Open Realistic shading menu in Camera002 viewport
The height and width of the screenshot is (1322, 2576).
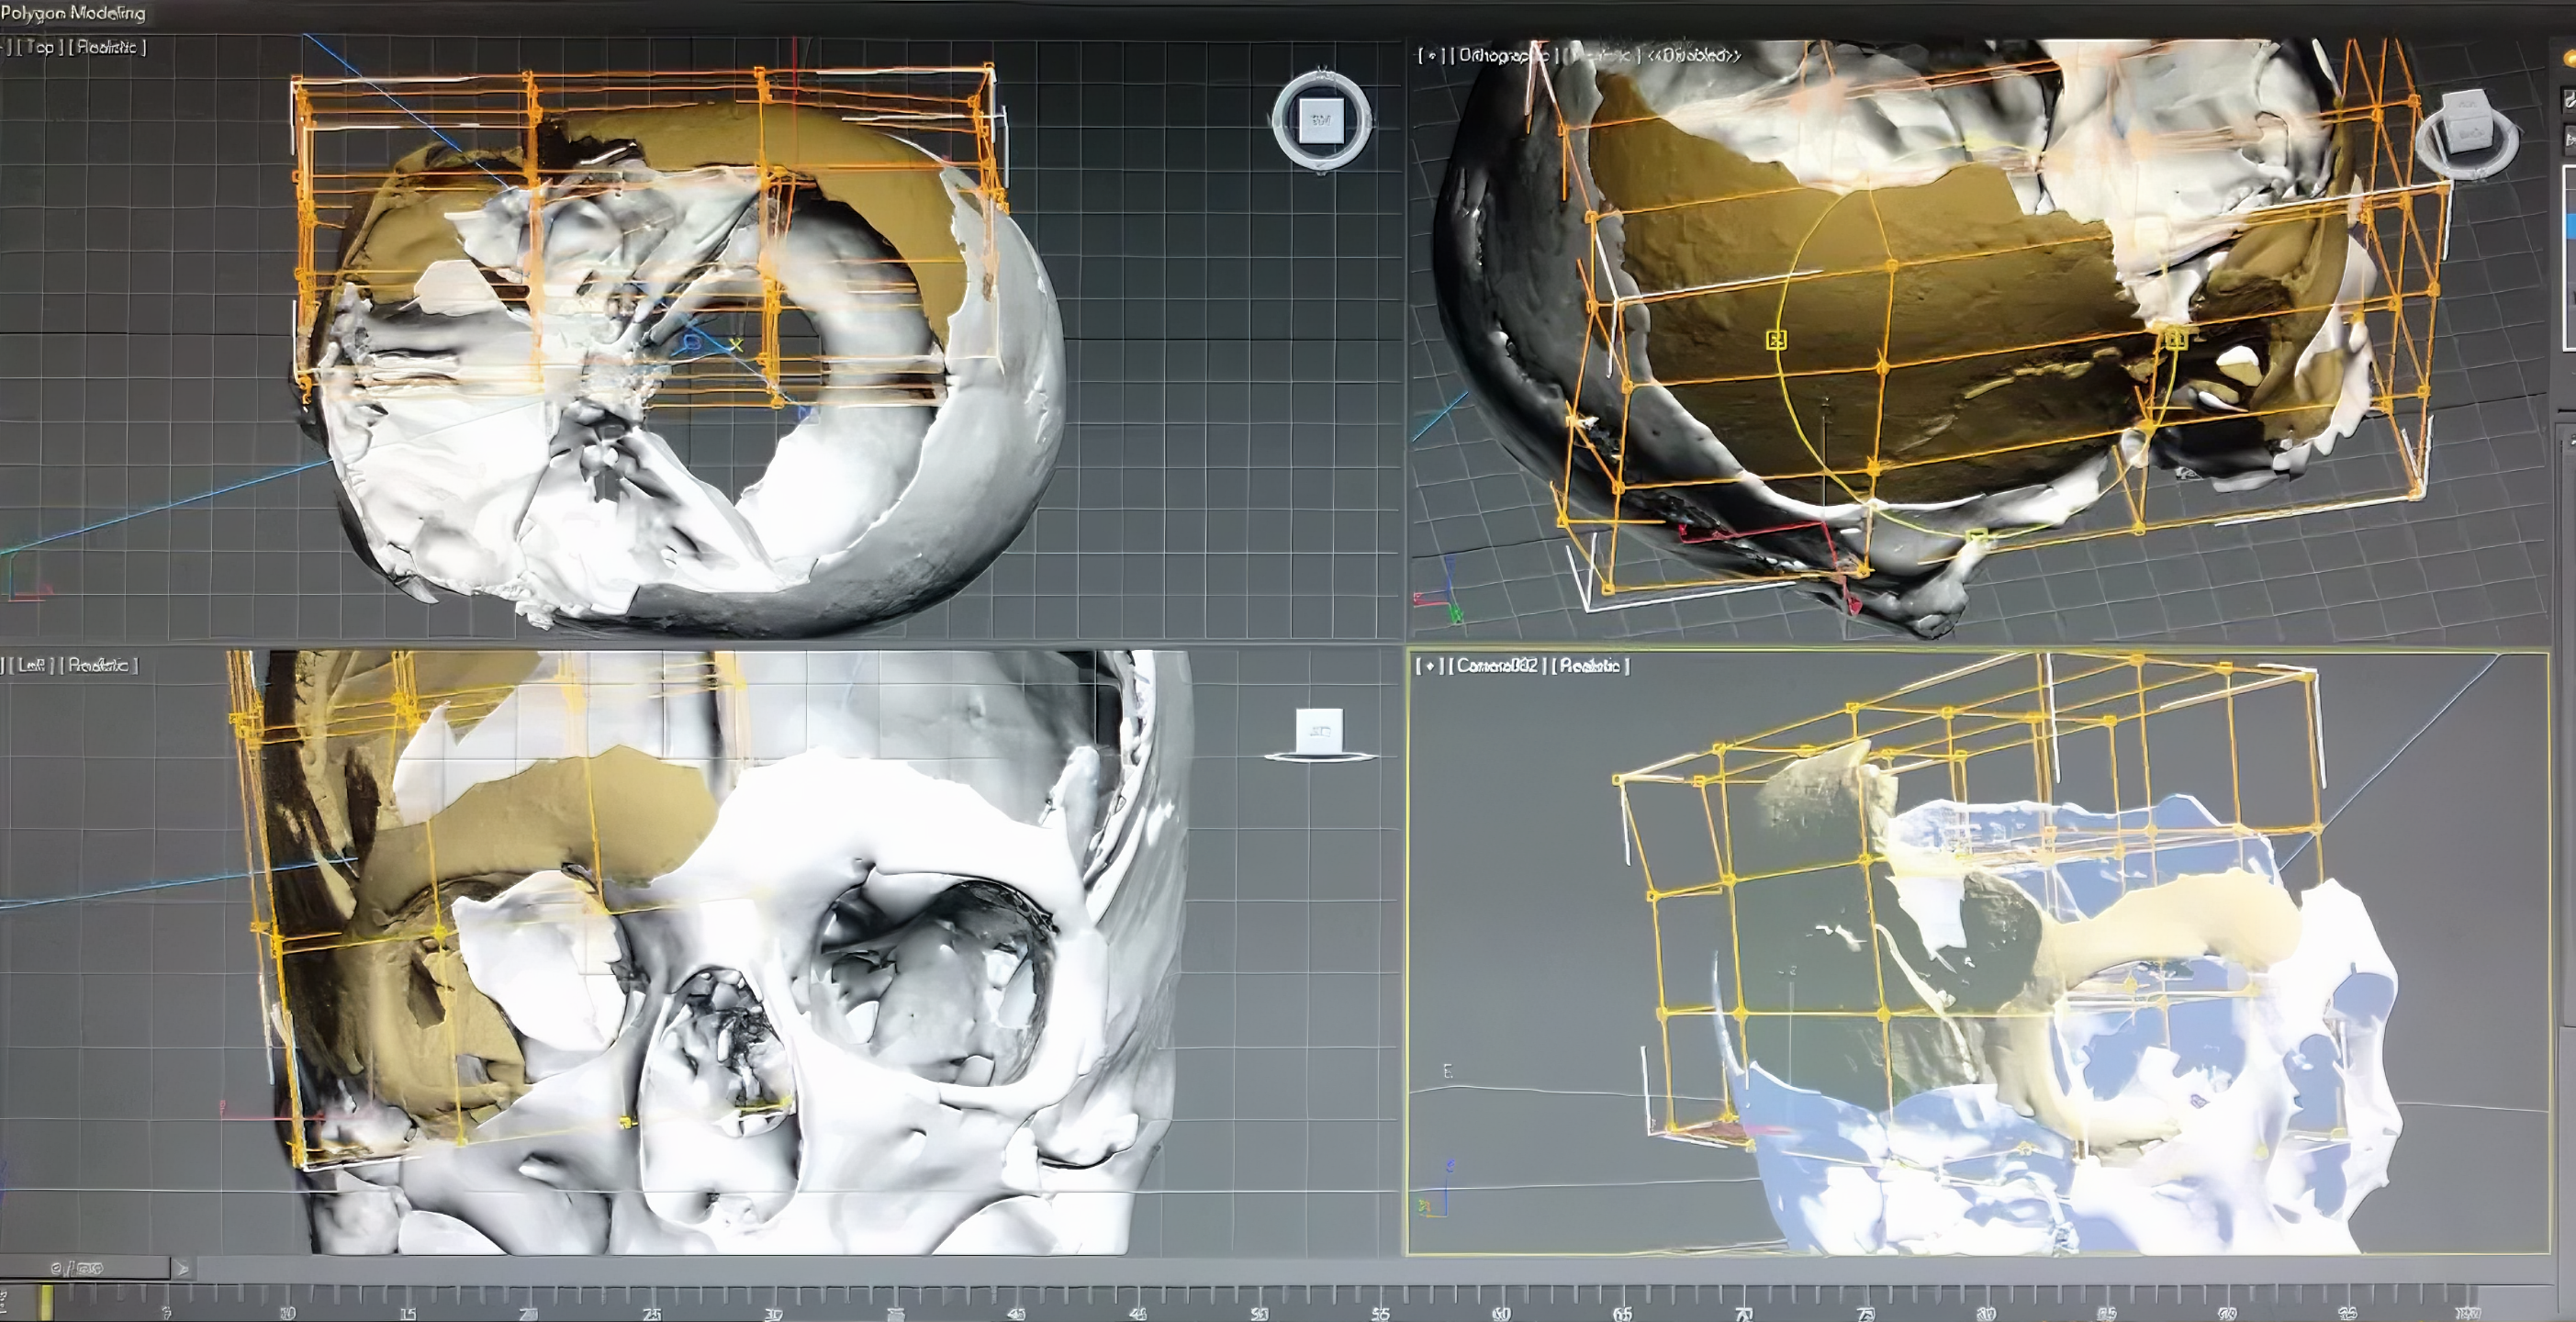point(1590,666)
